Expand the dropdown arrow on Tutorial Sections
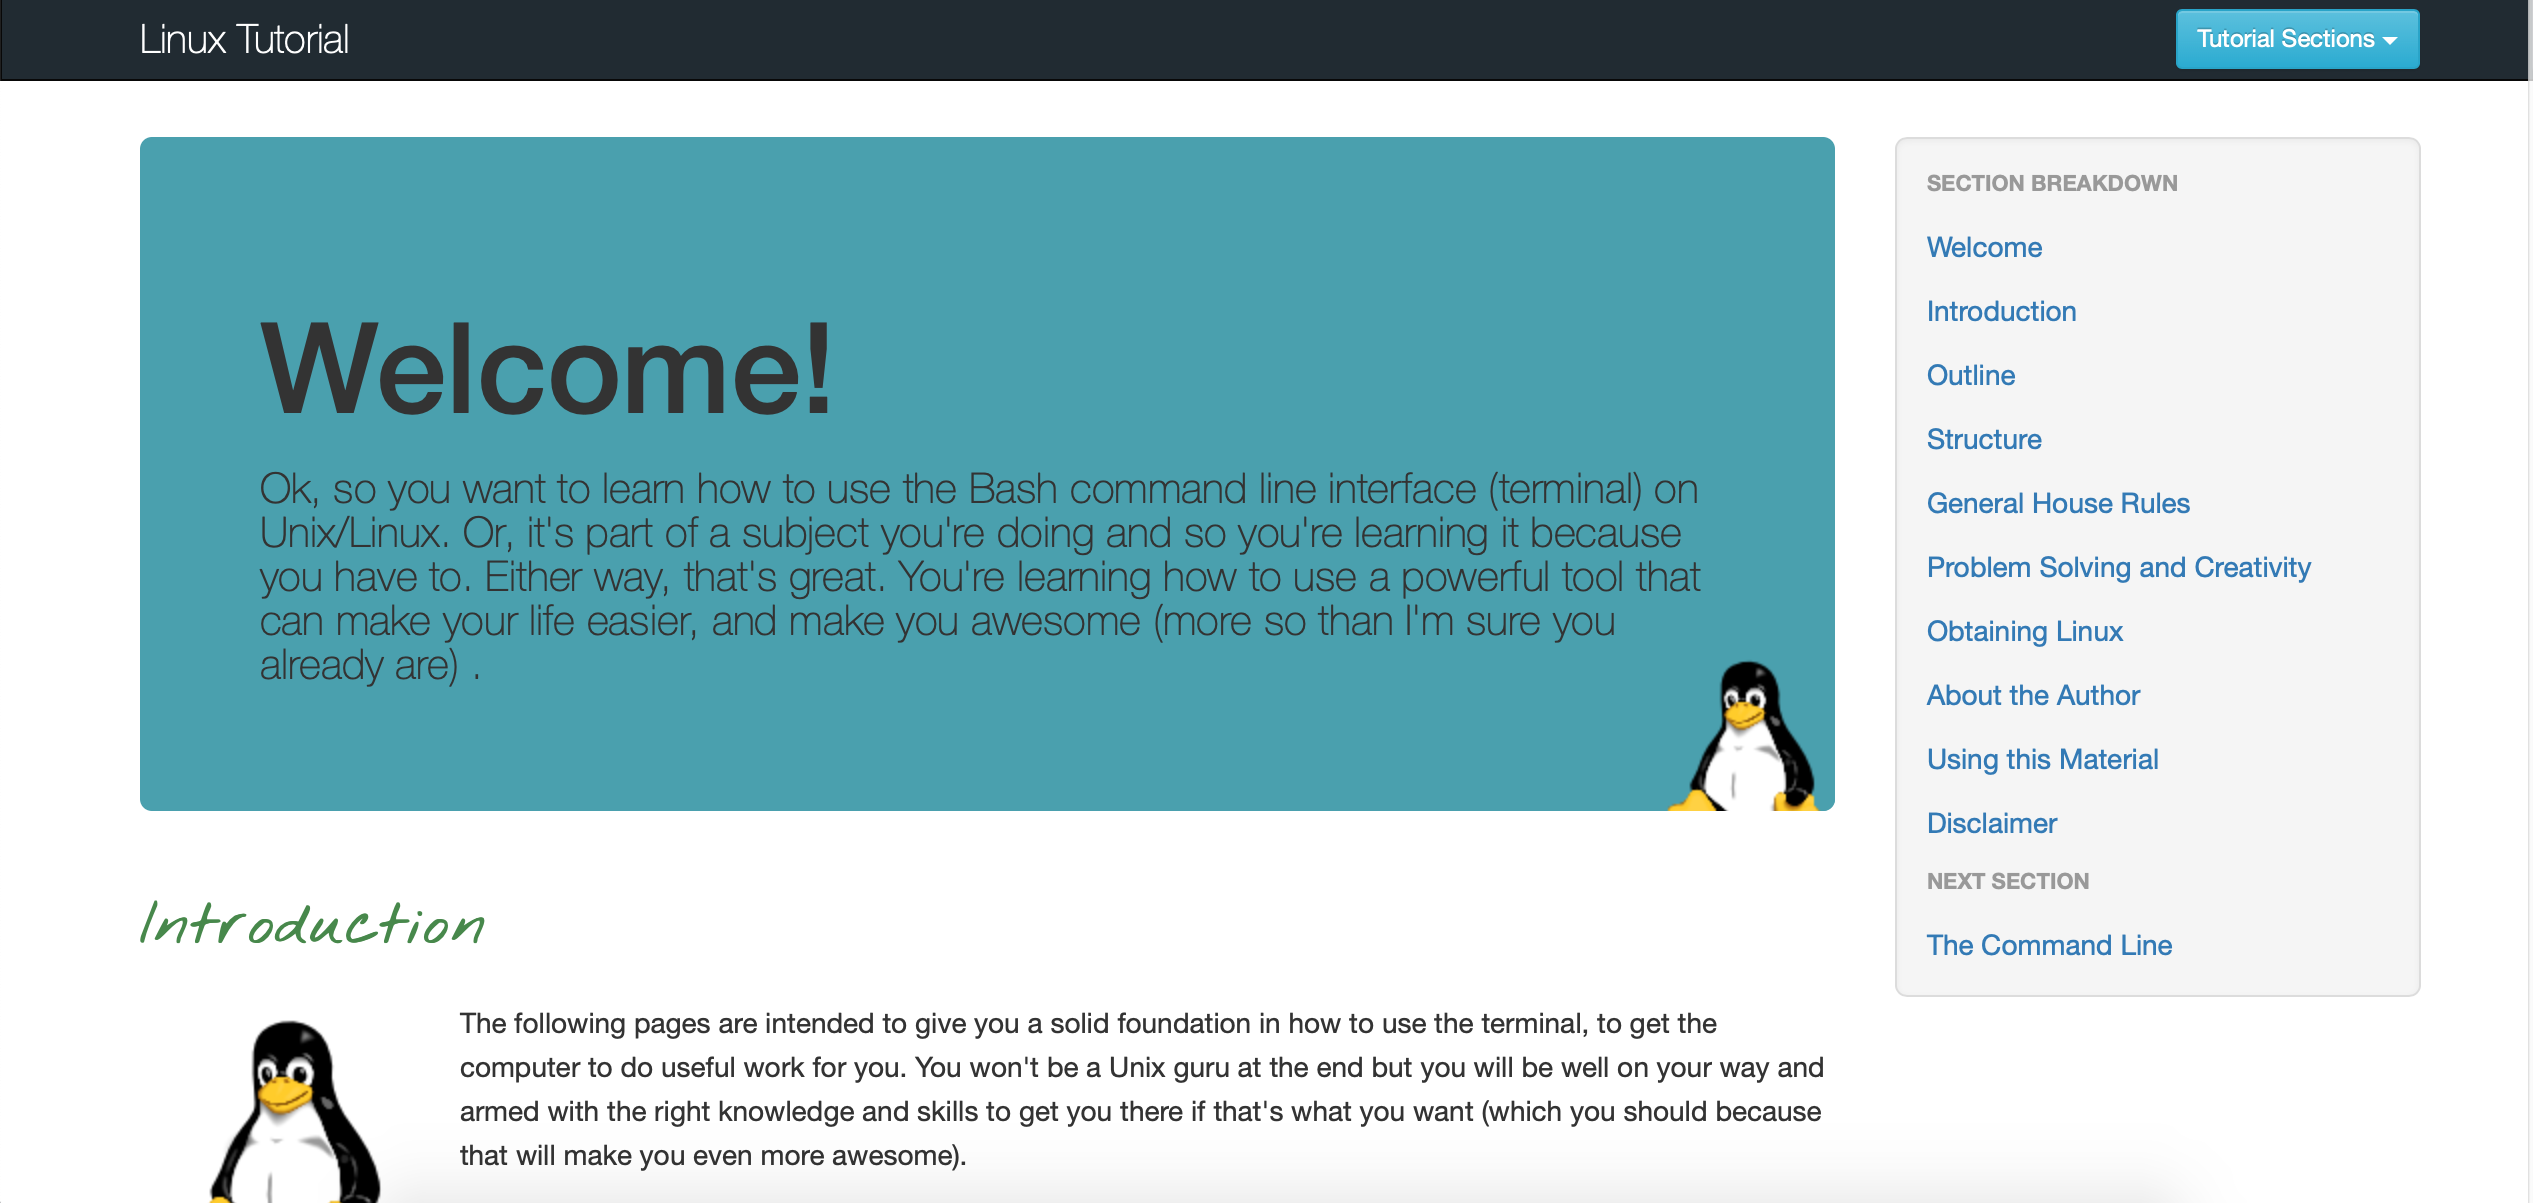Screen dimensions: 2533x1203 2397,37
